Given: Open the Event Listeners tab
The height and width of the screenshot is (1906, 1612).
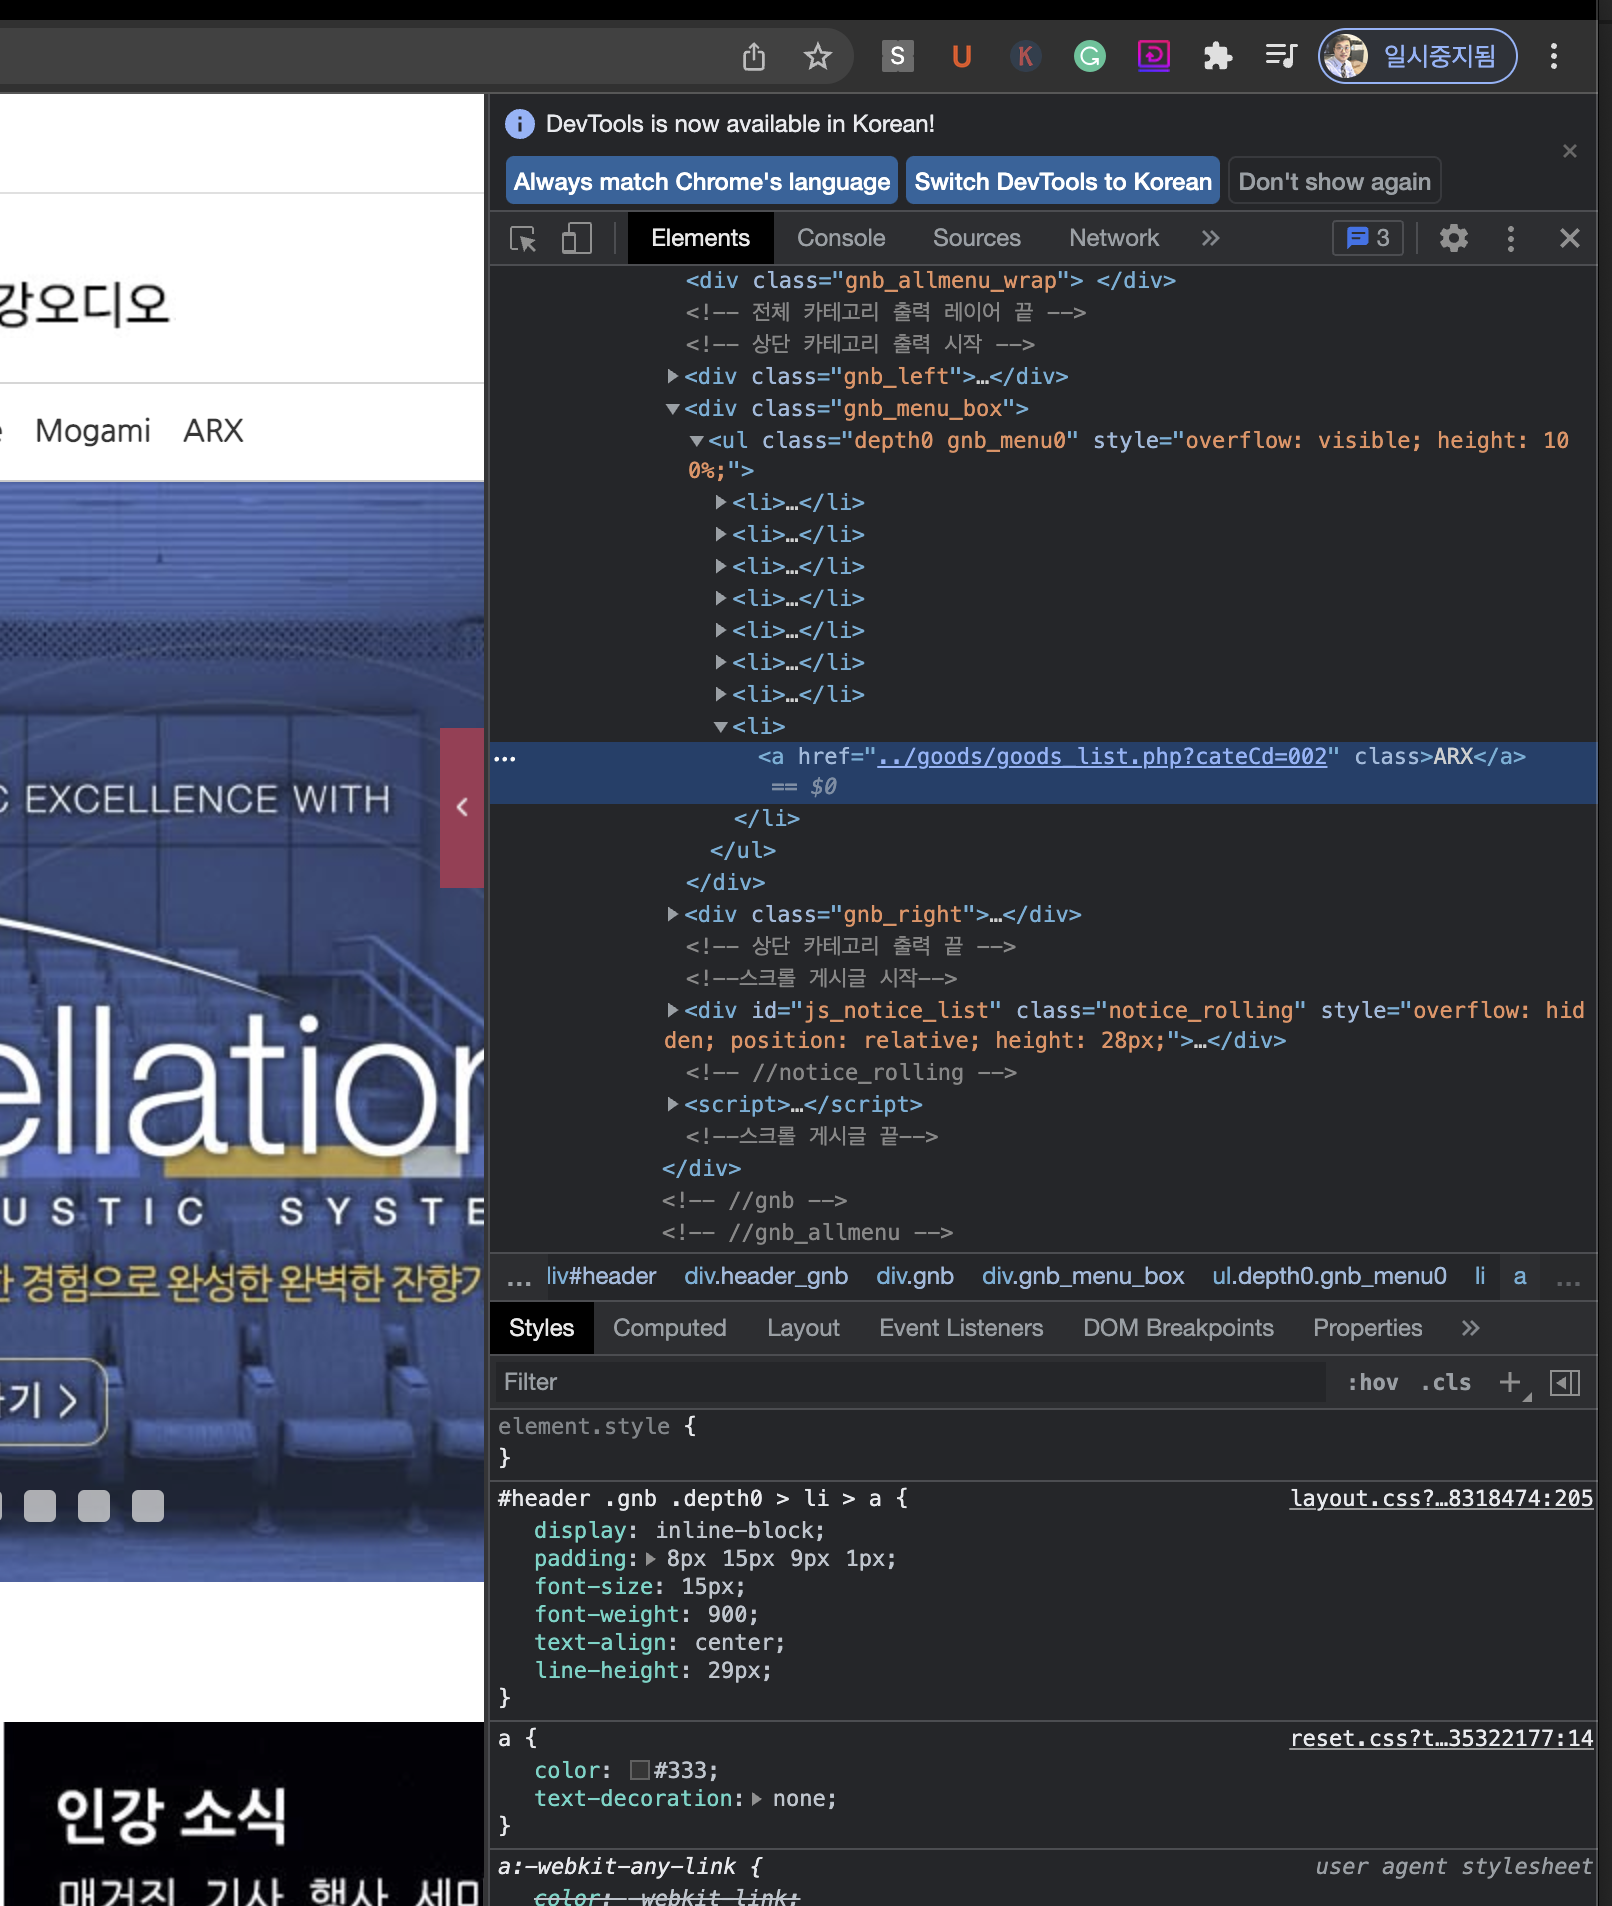Looking at the screenshot, I should 960,1328.
